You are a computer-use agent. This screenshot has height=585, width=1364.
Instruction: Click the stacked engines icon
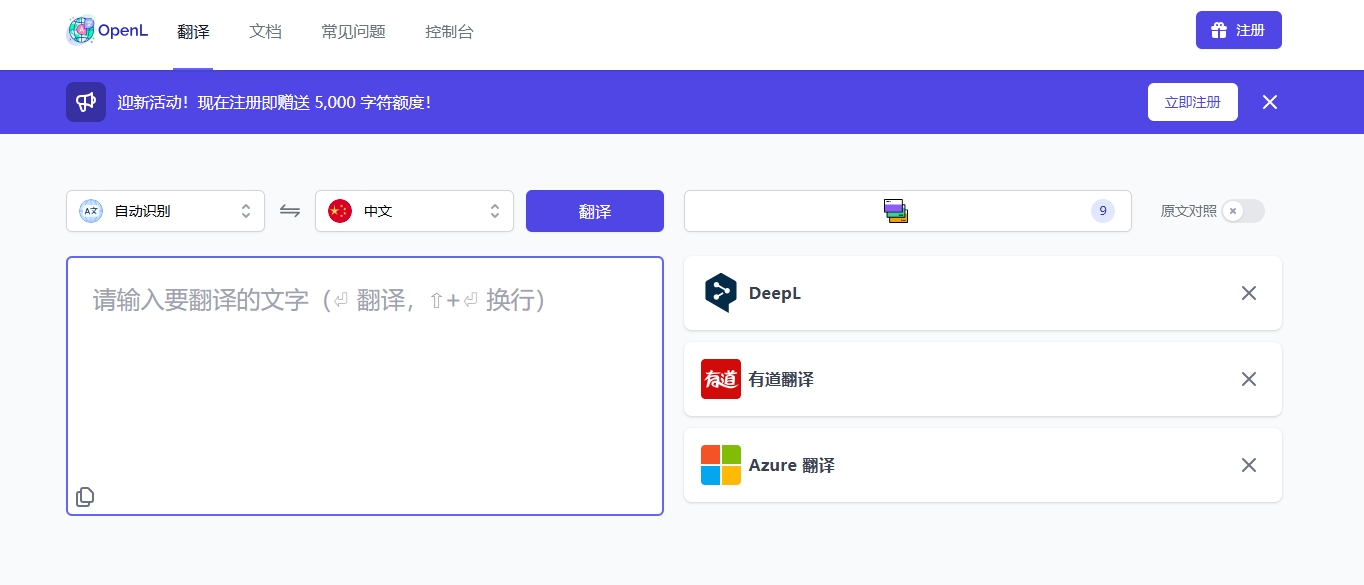[x=896, y=211]
